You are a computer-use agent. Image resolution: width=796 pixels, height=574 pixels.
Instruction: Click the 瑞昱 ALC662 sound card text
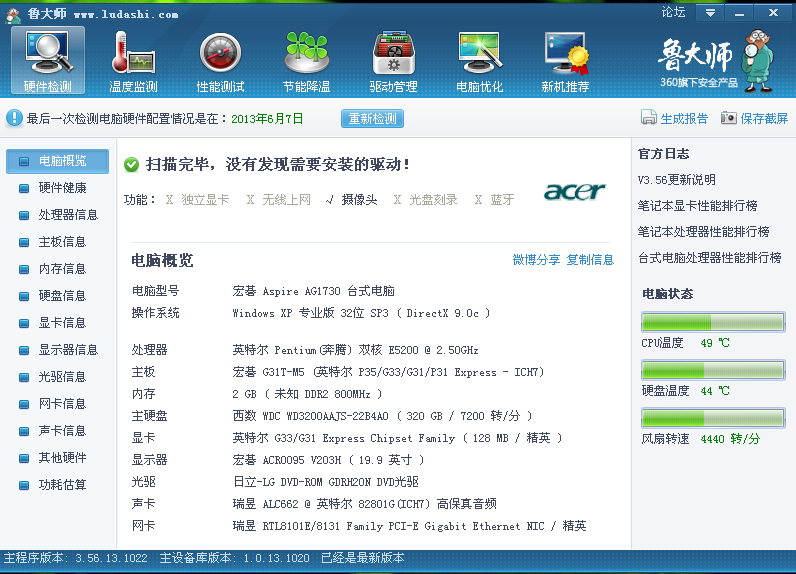(364, 504)
